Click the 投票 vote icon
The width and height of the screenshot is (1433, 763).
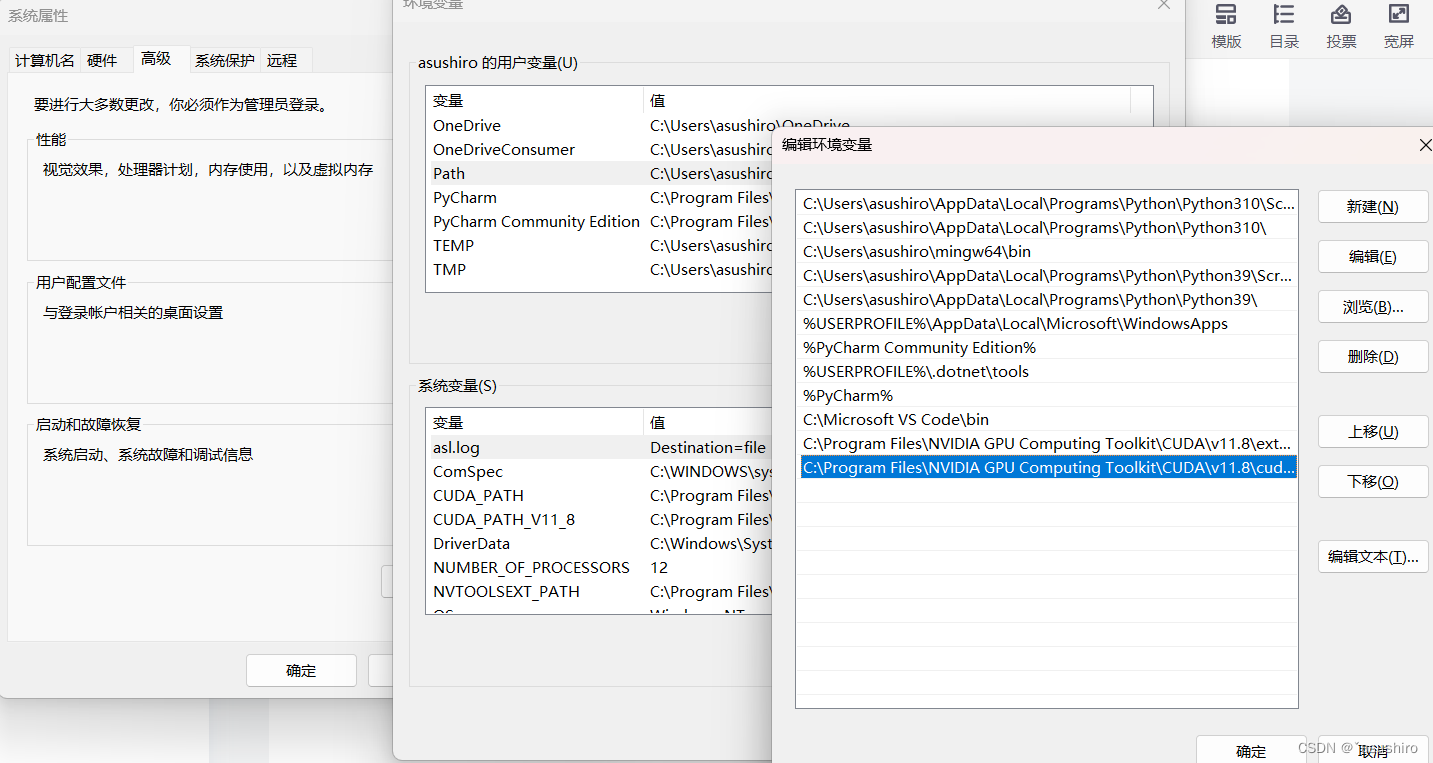pos(1341,27)
